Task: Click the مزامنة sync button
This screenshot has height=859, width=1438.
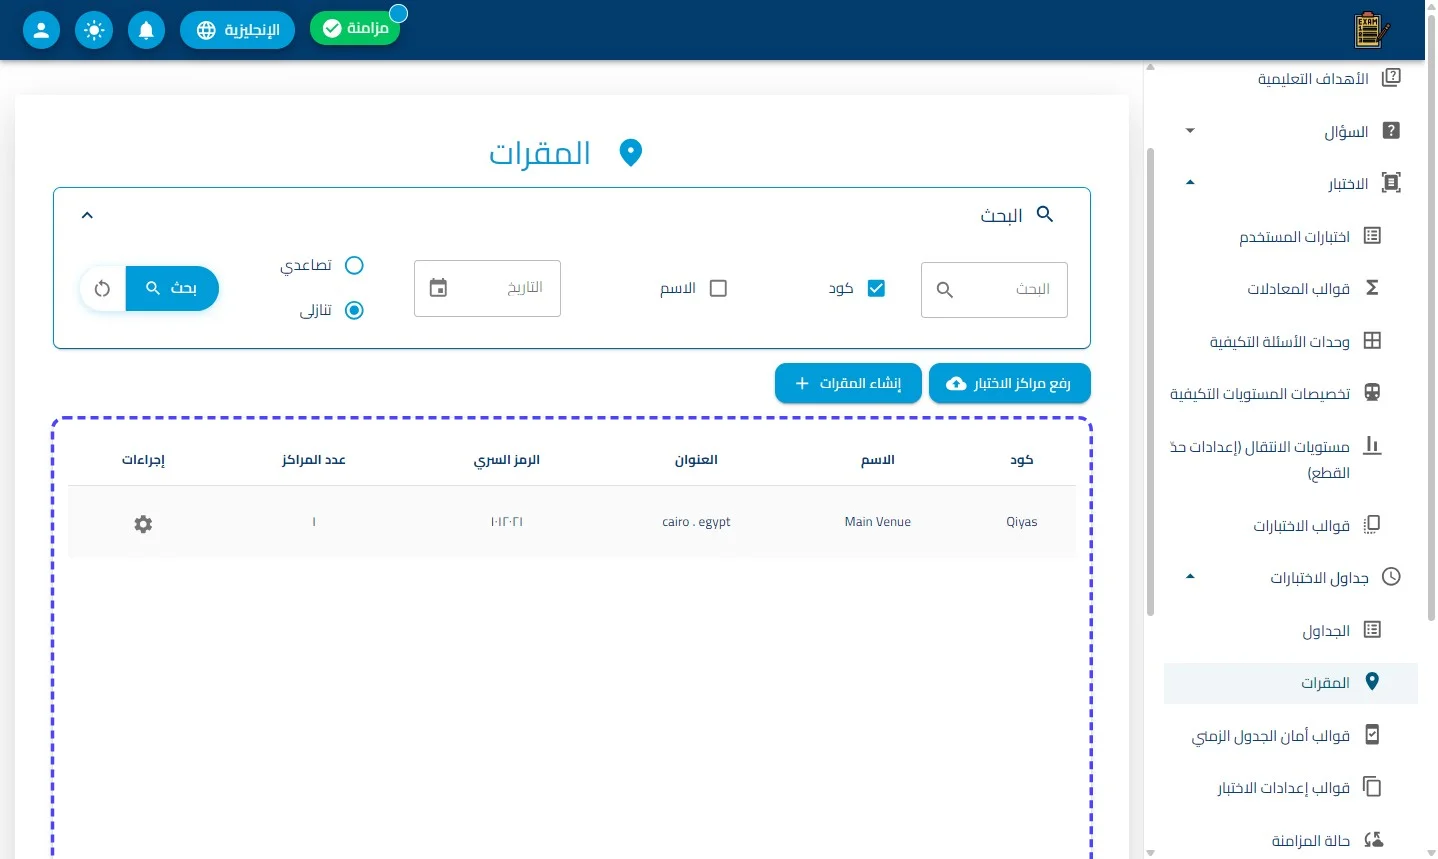Action: pyautogui.click(x=355, y=28)
